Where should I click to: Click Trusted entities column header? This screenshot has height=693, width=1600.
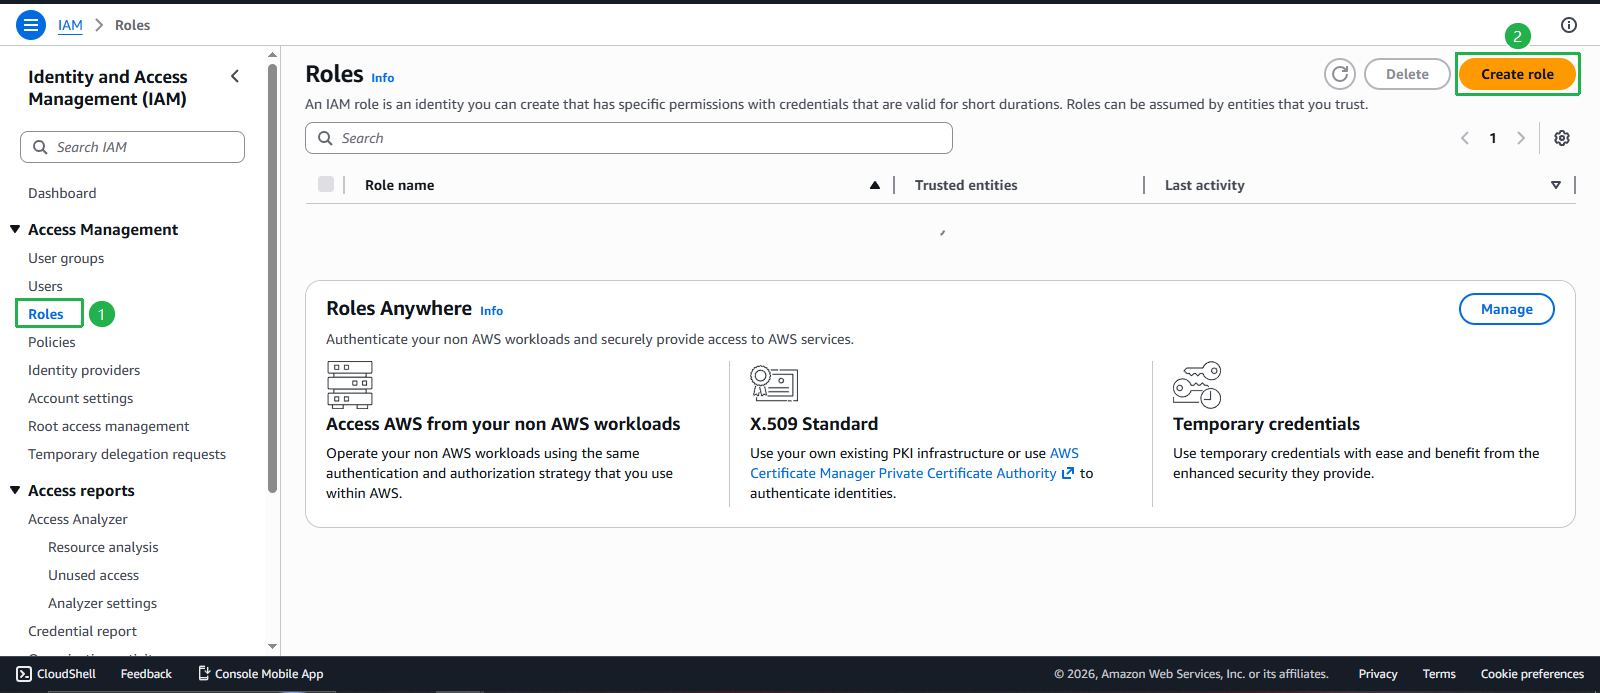tap(966, 185)
